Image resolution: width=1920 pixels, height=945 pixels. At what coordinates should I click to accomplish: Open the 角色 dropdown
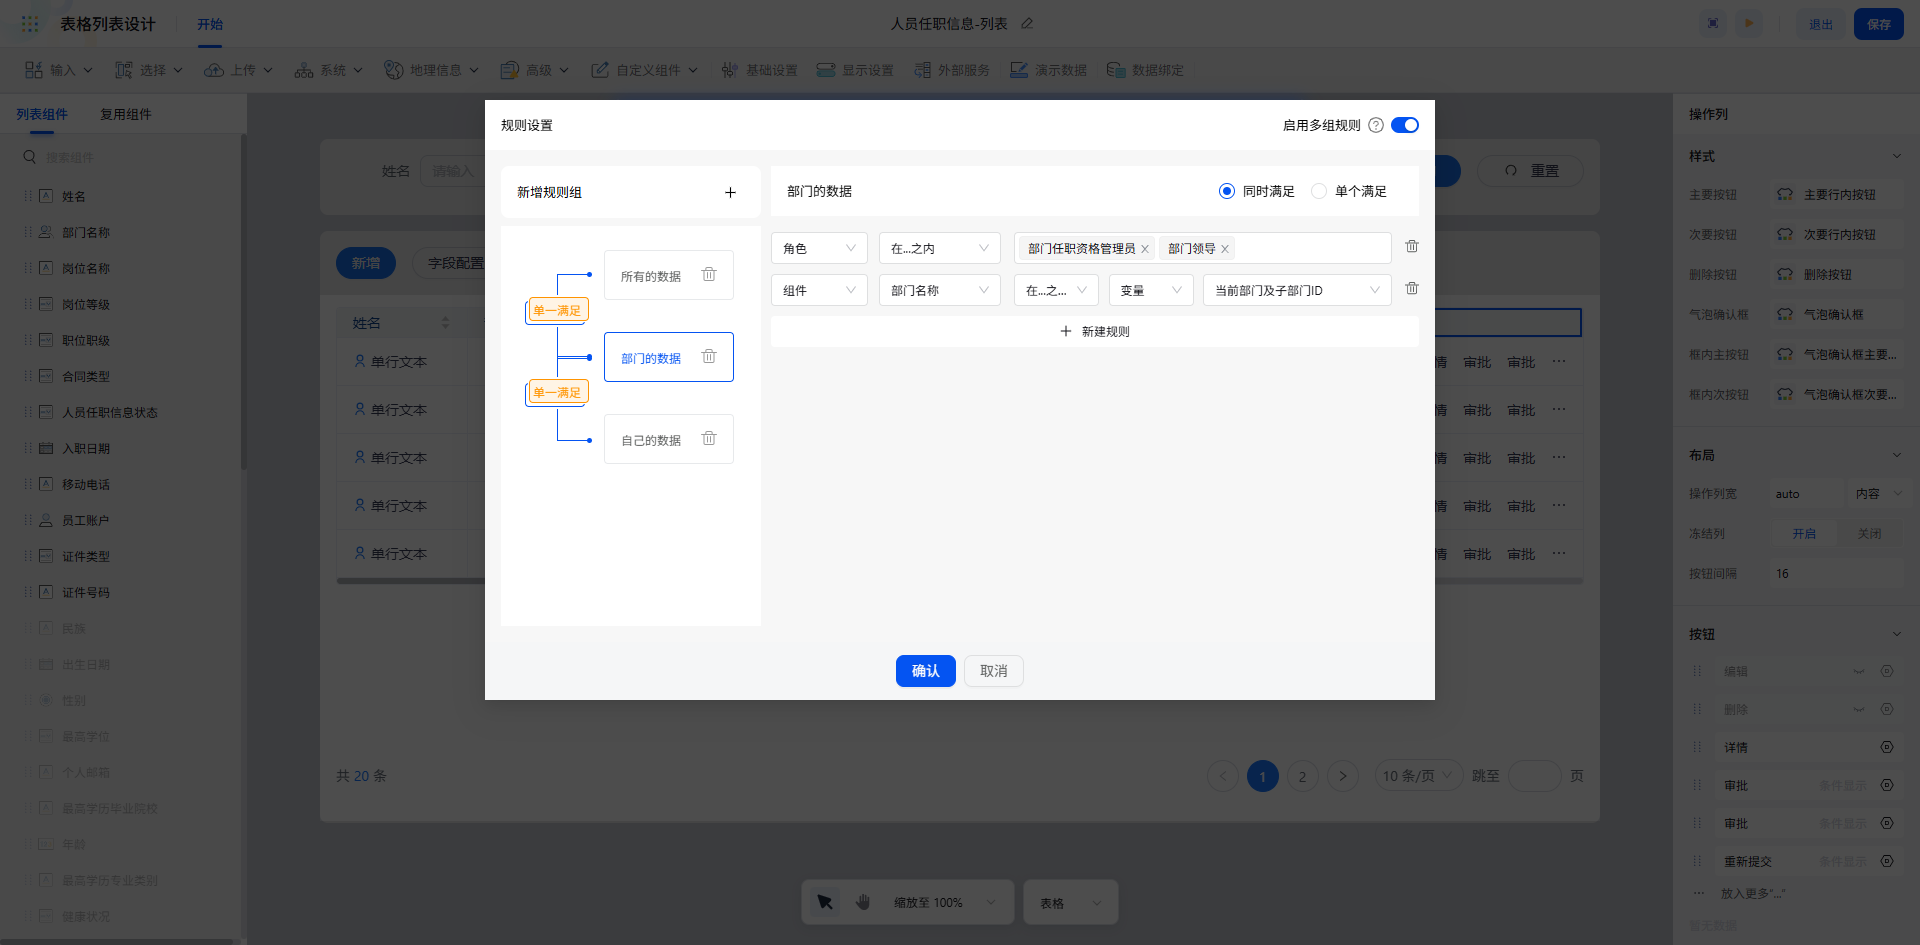[x=819, y=248]
